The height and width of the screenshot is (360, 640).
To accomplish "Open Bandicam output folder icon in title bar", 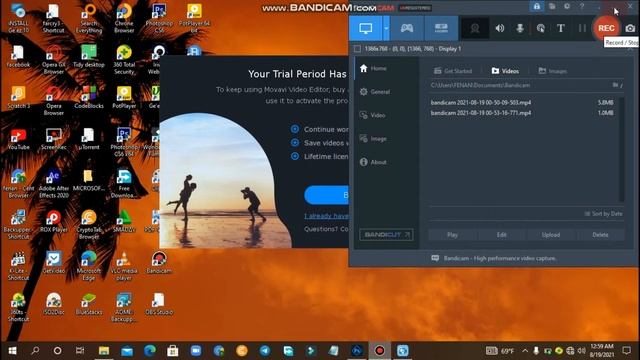I will tap(552, 7).
